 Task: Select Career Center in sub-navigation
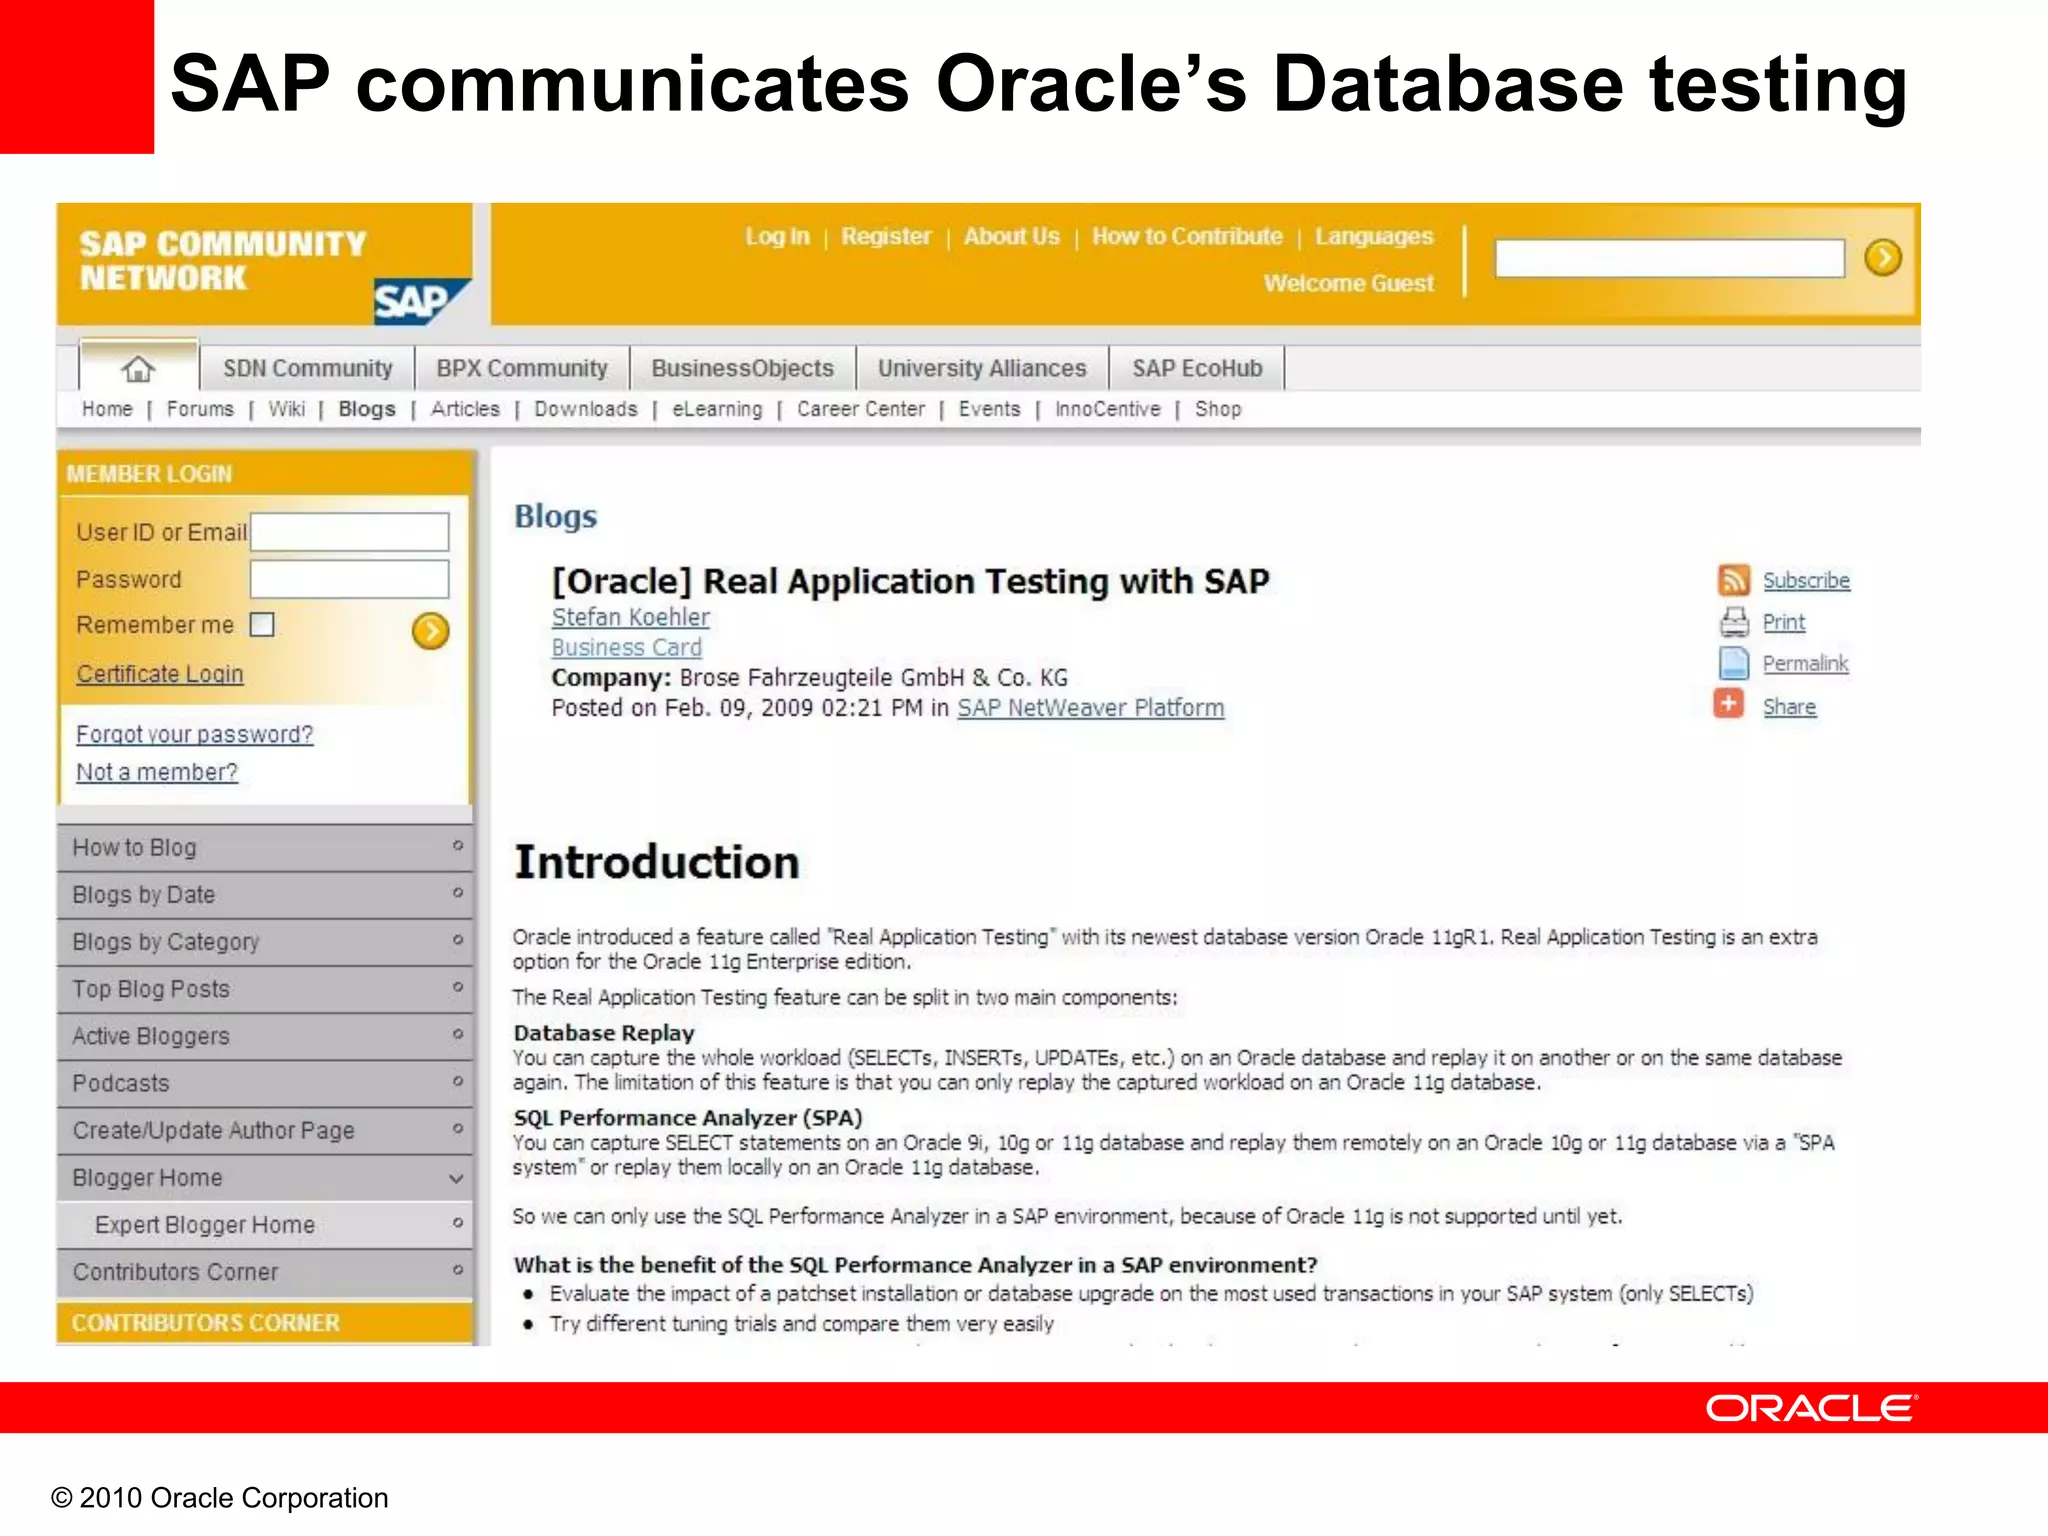(861, 409)
